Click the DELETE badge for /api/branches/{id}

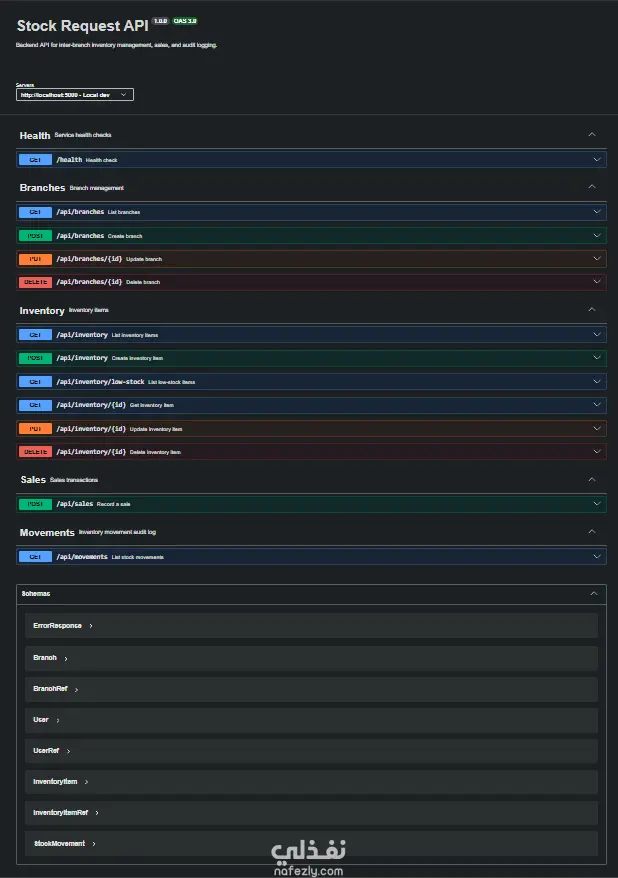click(x=35, y=282)
